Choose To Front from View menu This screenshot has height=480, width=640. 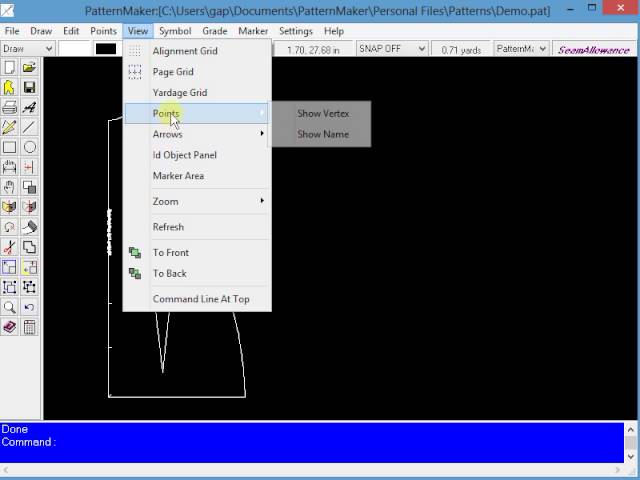(197, 253)
